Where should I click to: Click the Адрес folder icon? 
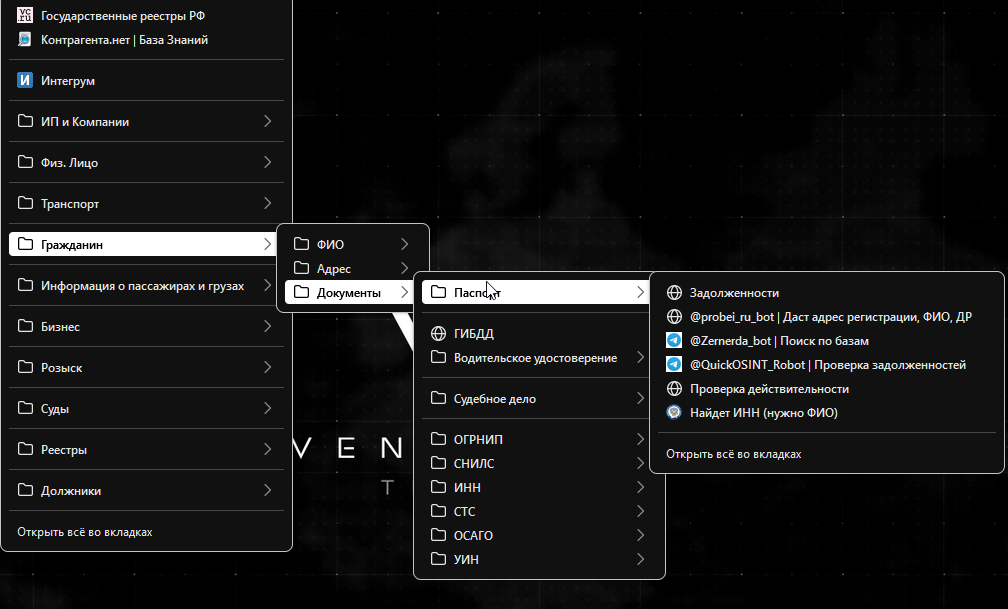301,268
